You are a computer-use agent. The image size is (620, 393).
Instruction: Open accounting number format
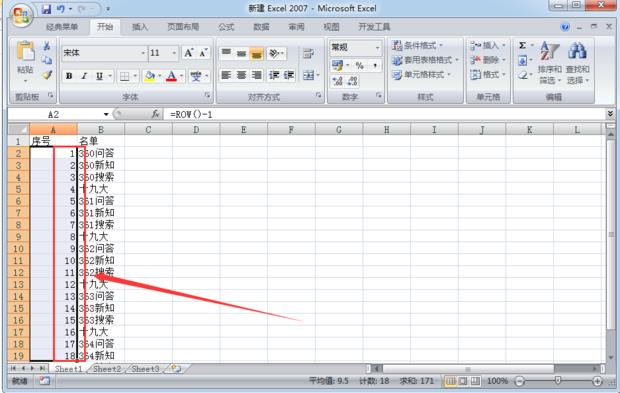coord(337,65)
